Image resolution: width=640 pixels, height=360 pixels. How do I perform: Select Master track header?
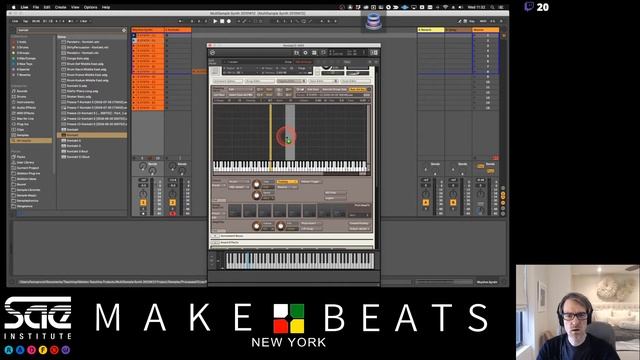[x=485, y=30]
